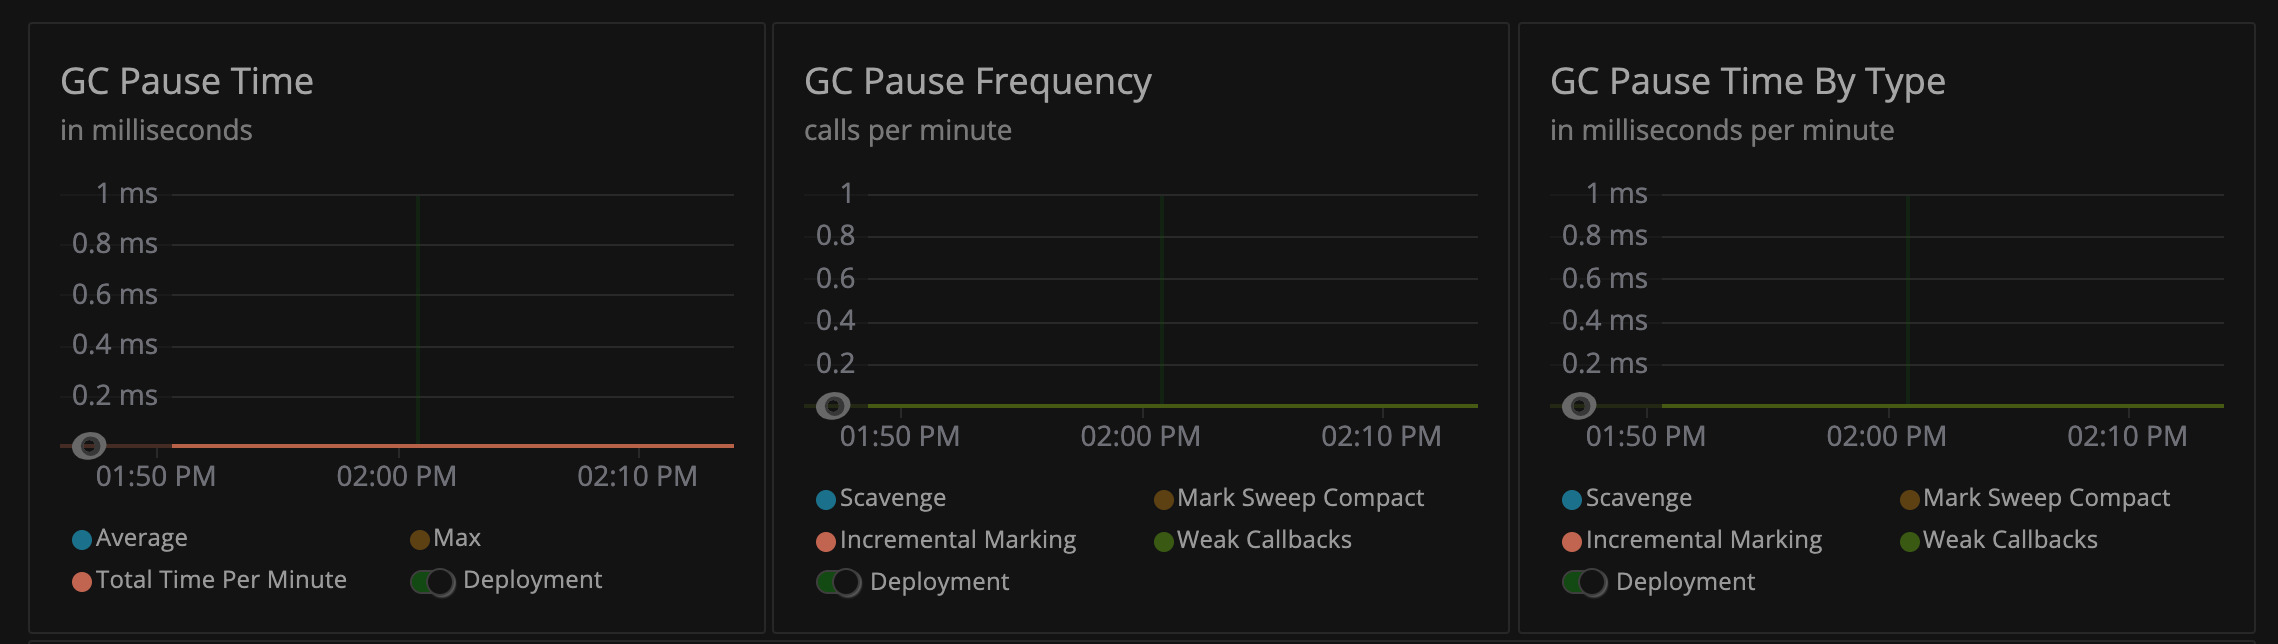Screen dimensions: 2278x644
Task: Select the GC Pause Frequency chart title
Action: tap(980, 82)
